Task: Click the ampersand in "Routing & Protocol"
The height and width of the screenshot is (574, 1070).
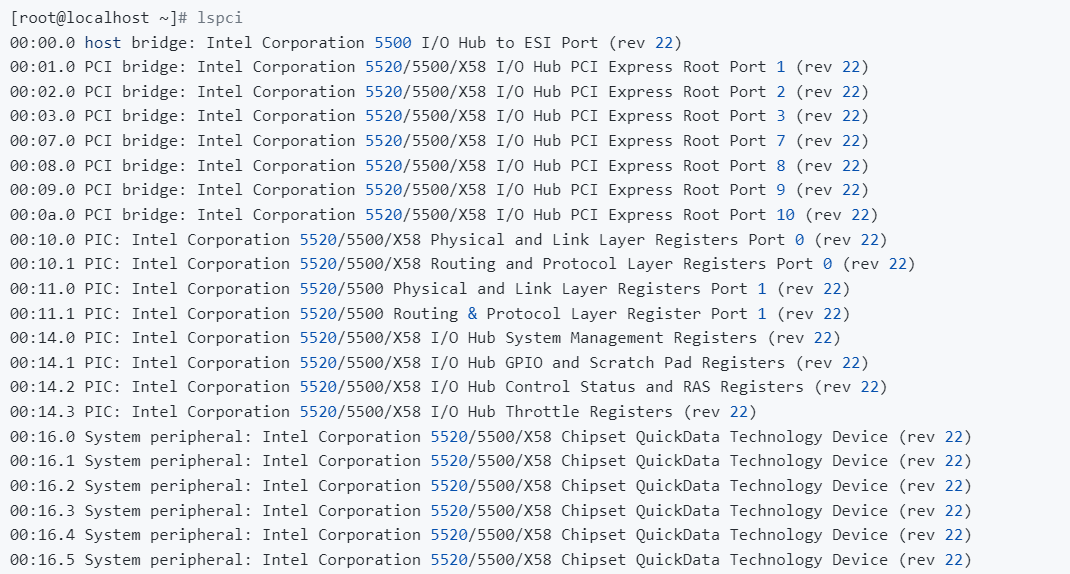Action: pyautogui.click(x=473, y=313)
